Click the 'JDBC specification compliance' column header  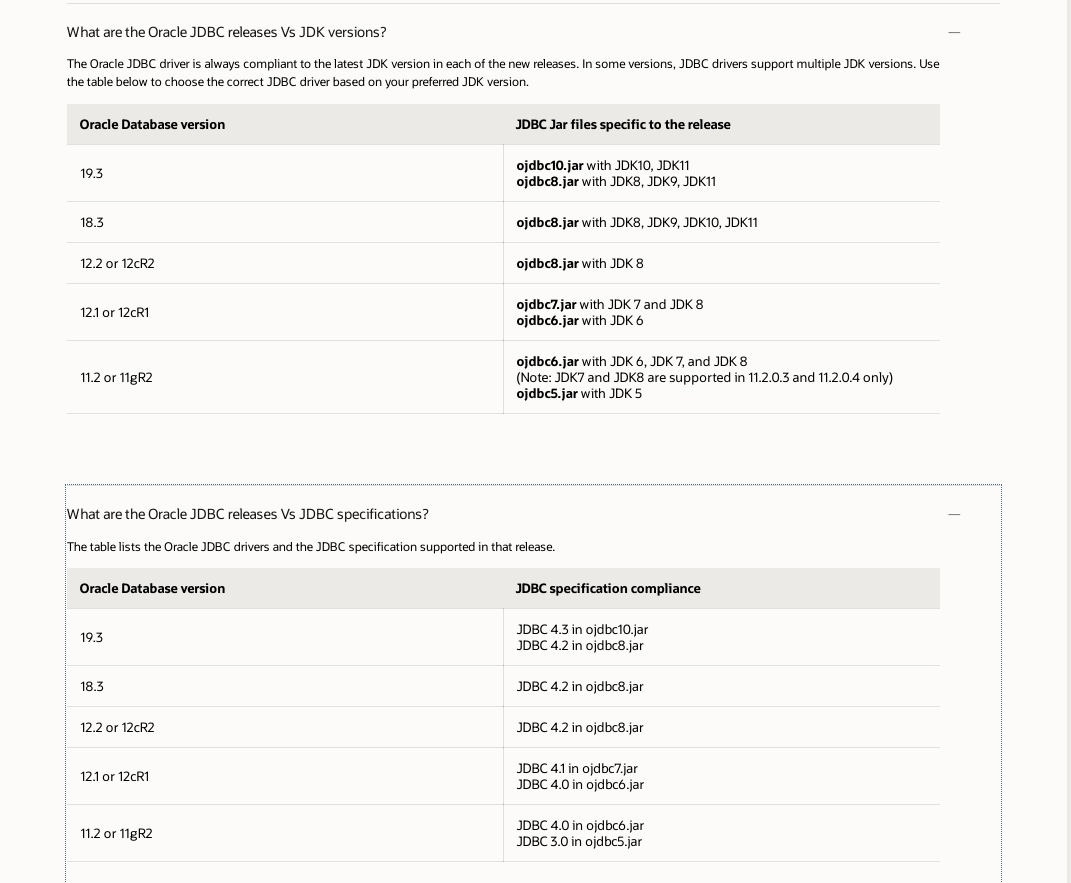coord(608,588)
